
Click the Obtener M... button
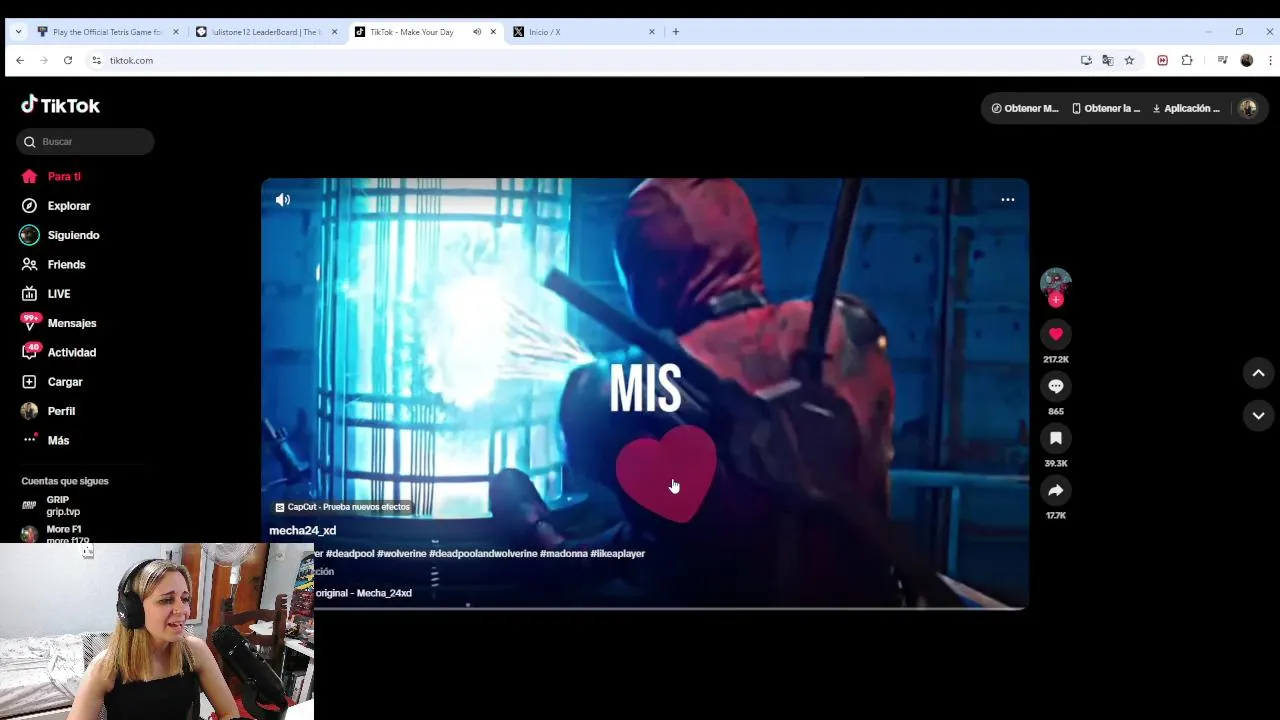[1024, 108]
